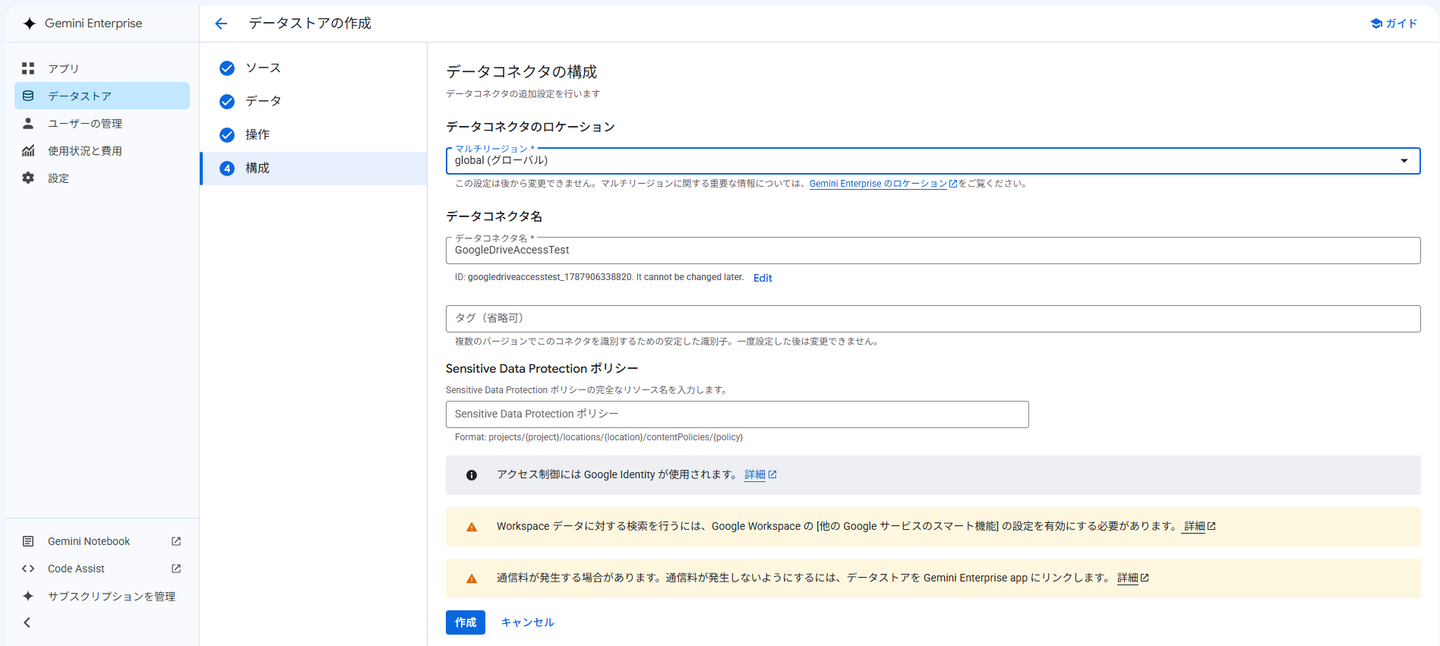Open 設定 in the sidebar
The image size is (1440, 646).
click(102, 178)
